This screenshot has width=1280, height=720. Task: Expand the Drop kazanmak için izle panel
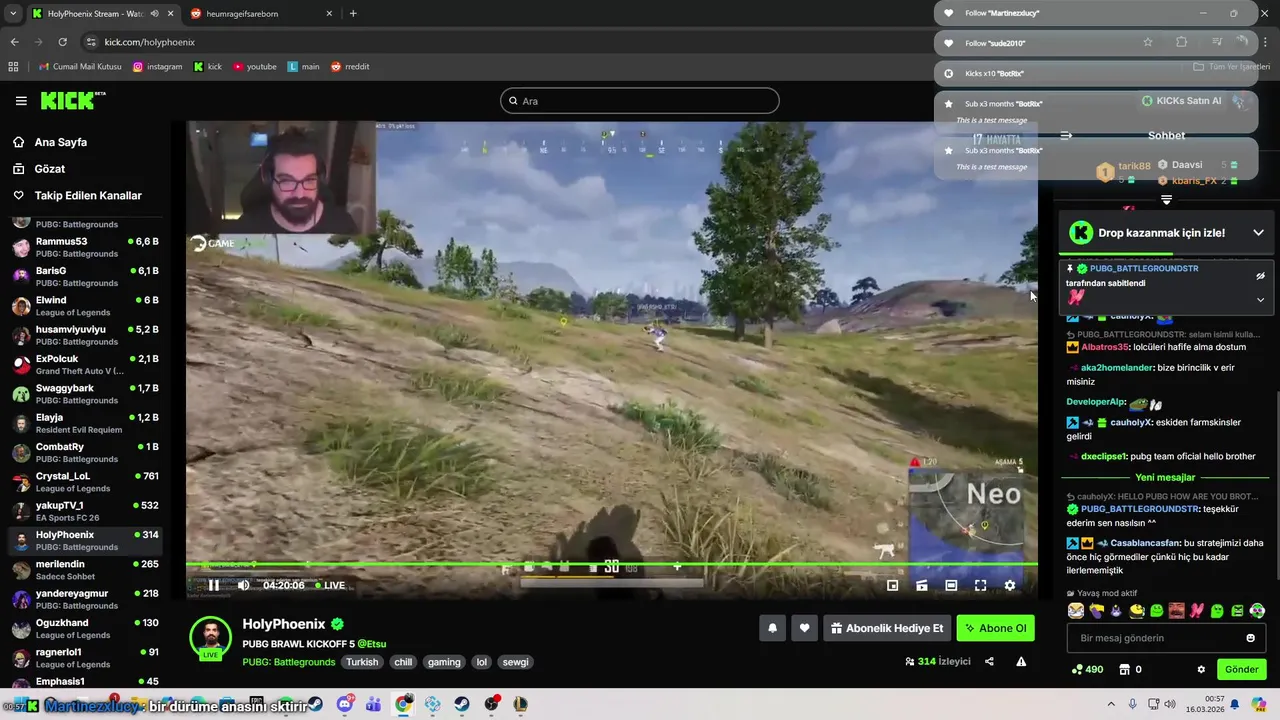(1258, 233)
